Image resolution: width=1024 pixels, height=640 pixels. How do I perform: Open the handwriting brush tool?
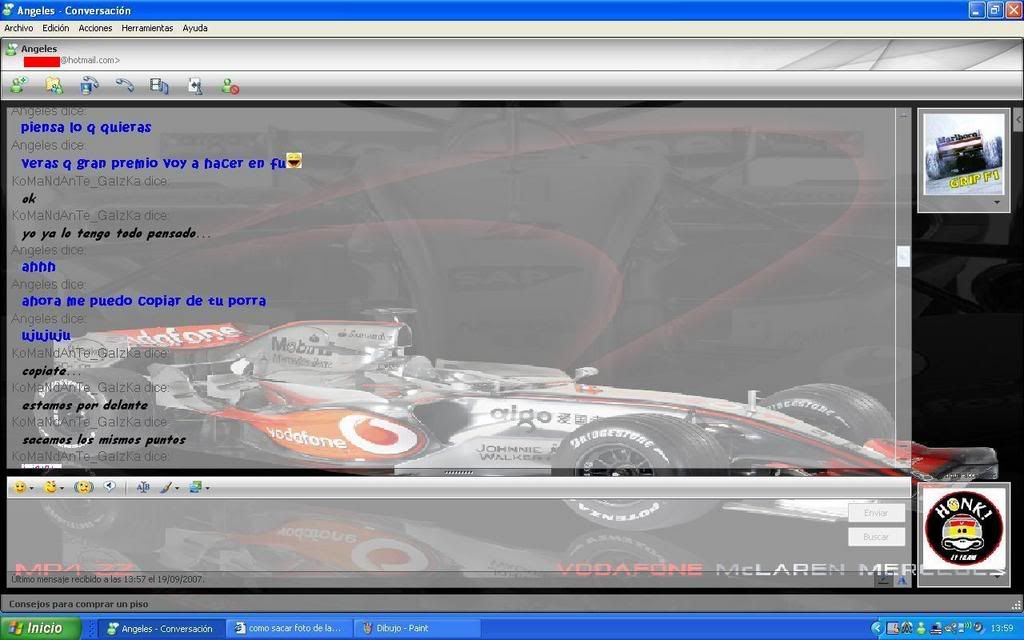click(166, 487)
